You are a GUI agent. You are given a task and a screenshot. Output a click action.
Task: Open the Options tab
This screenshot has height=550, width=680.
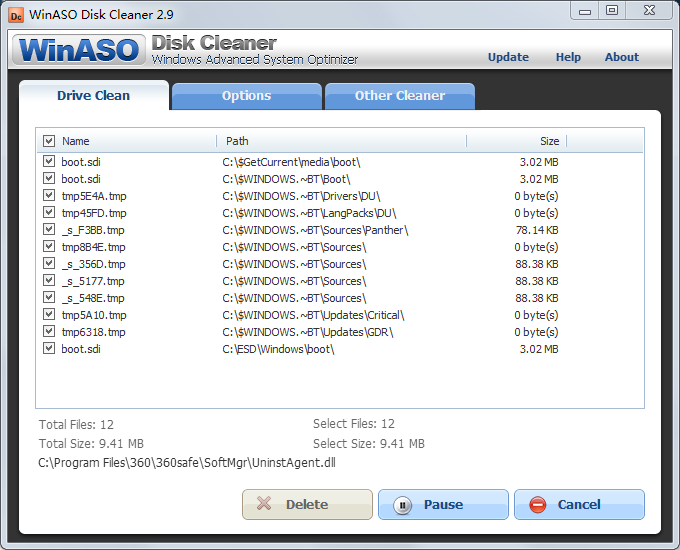(x=246, y=96)
